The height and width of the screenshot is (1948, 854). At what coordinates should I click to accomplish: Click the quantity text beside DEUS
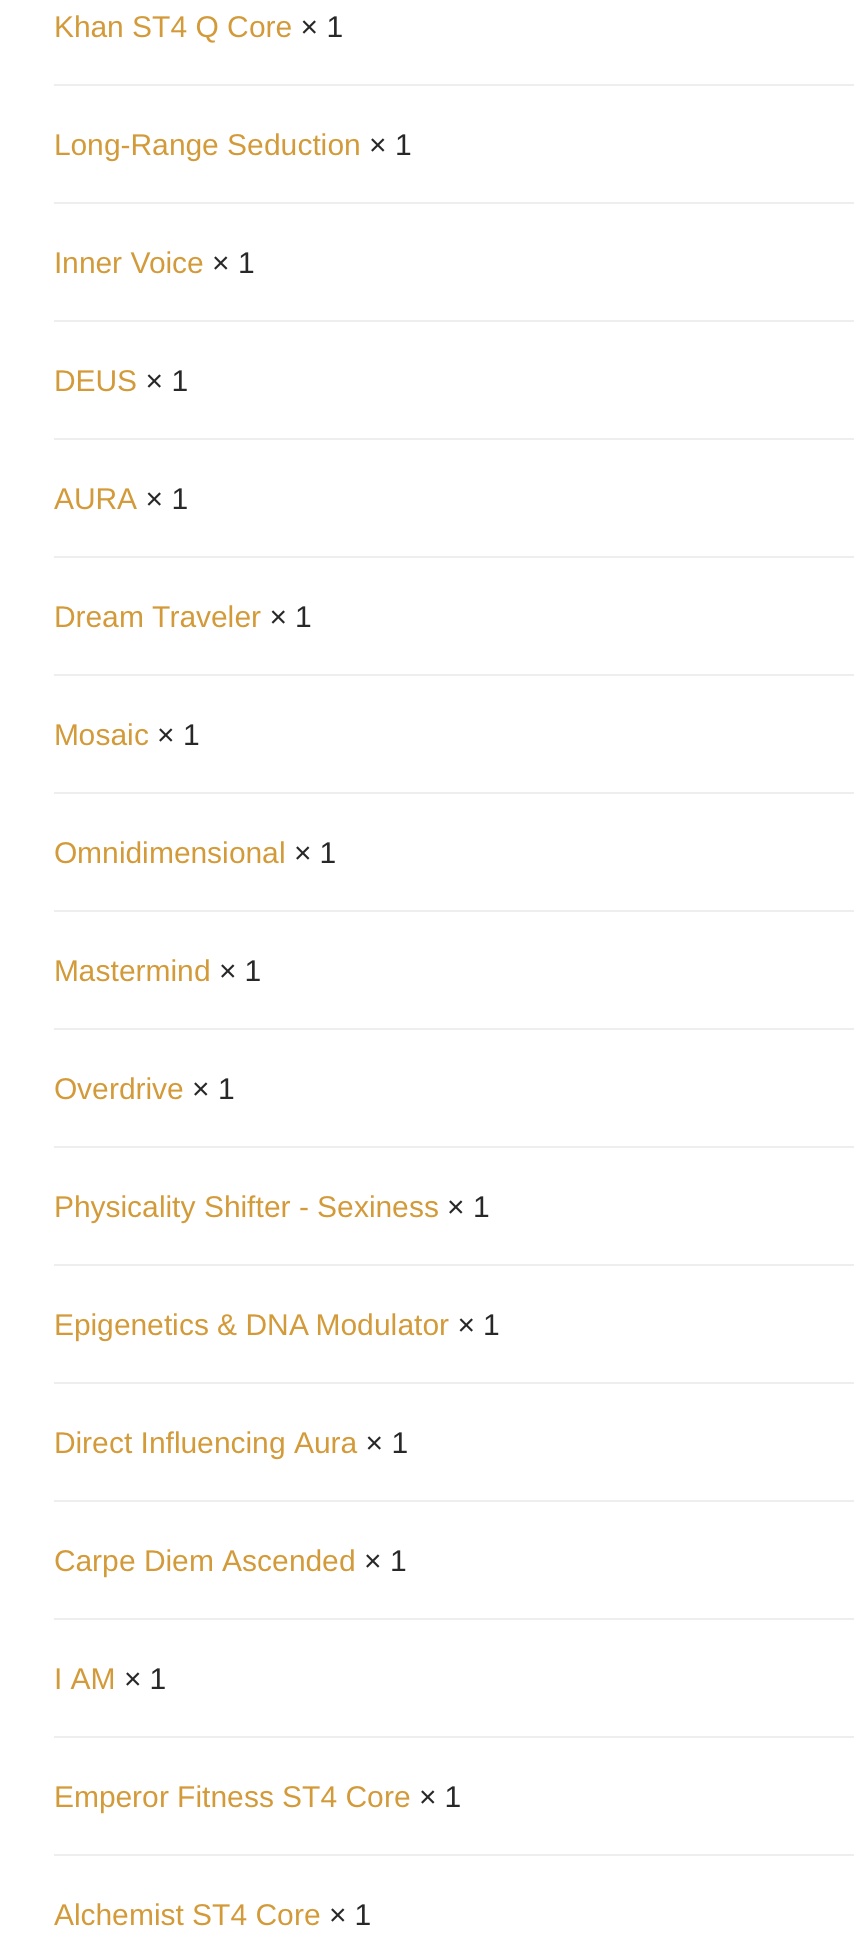coord(167,381)
